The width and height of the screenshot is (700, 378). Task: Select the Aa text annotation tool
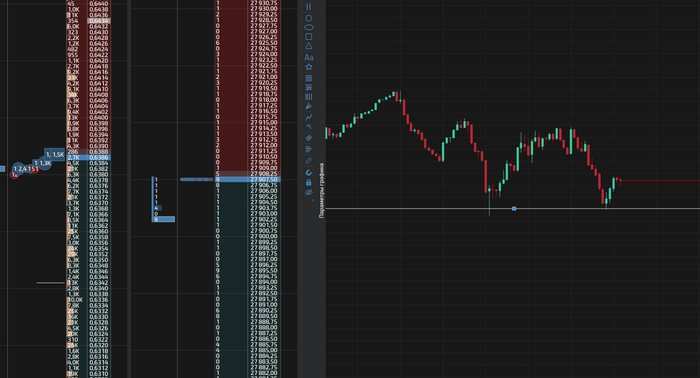tap(308, 57)
